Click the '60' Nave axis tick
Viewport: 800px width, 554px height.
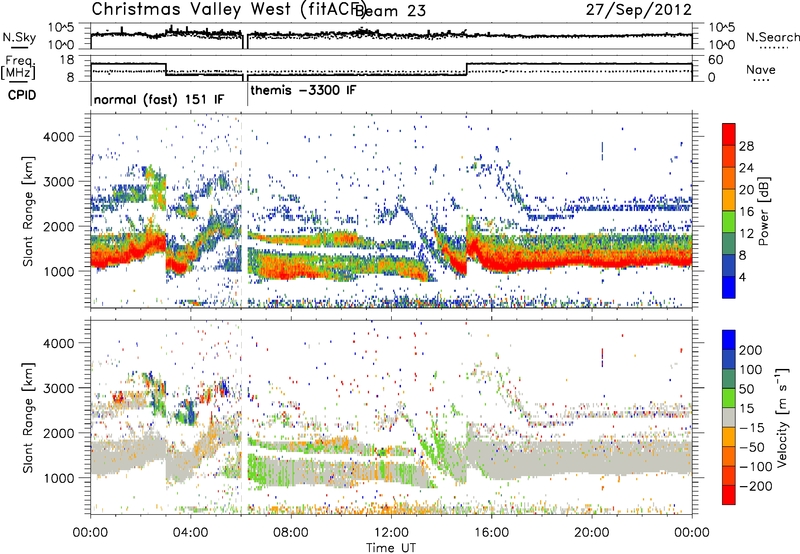[x=716, y=60]
